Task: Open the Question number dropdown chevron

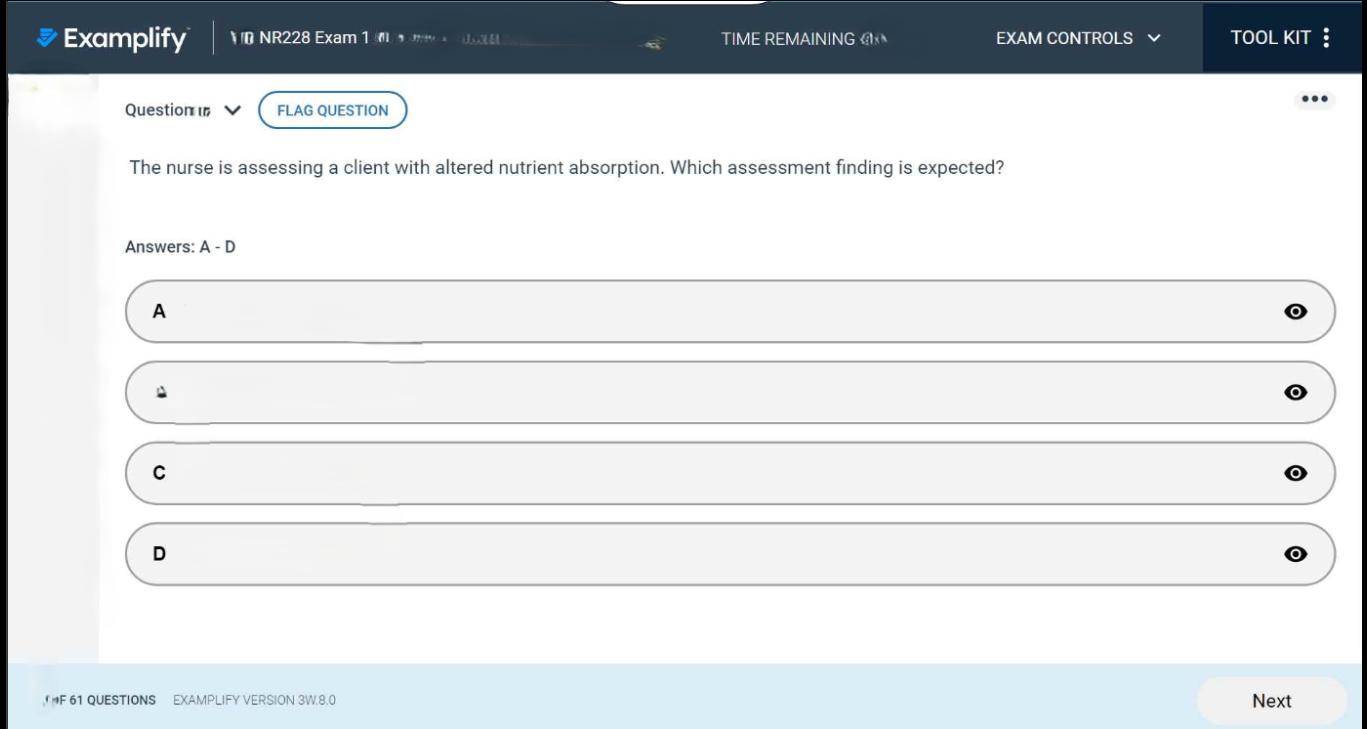Action: [x=233, y=111]
